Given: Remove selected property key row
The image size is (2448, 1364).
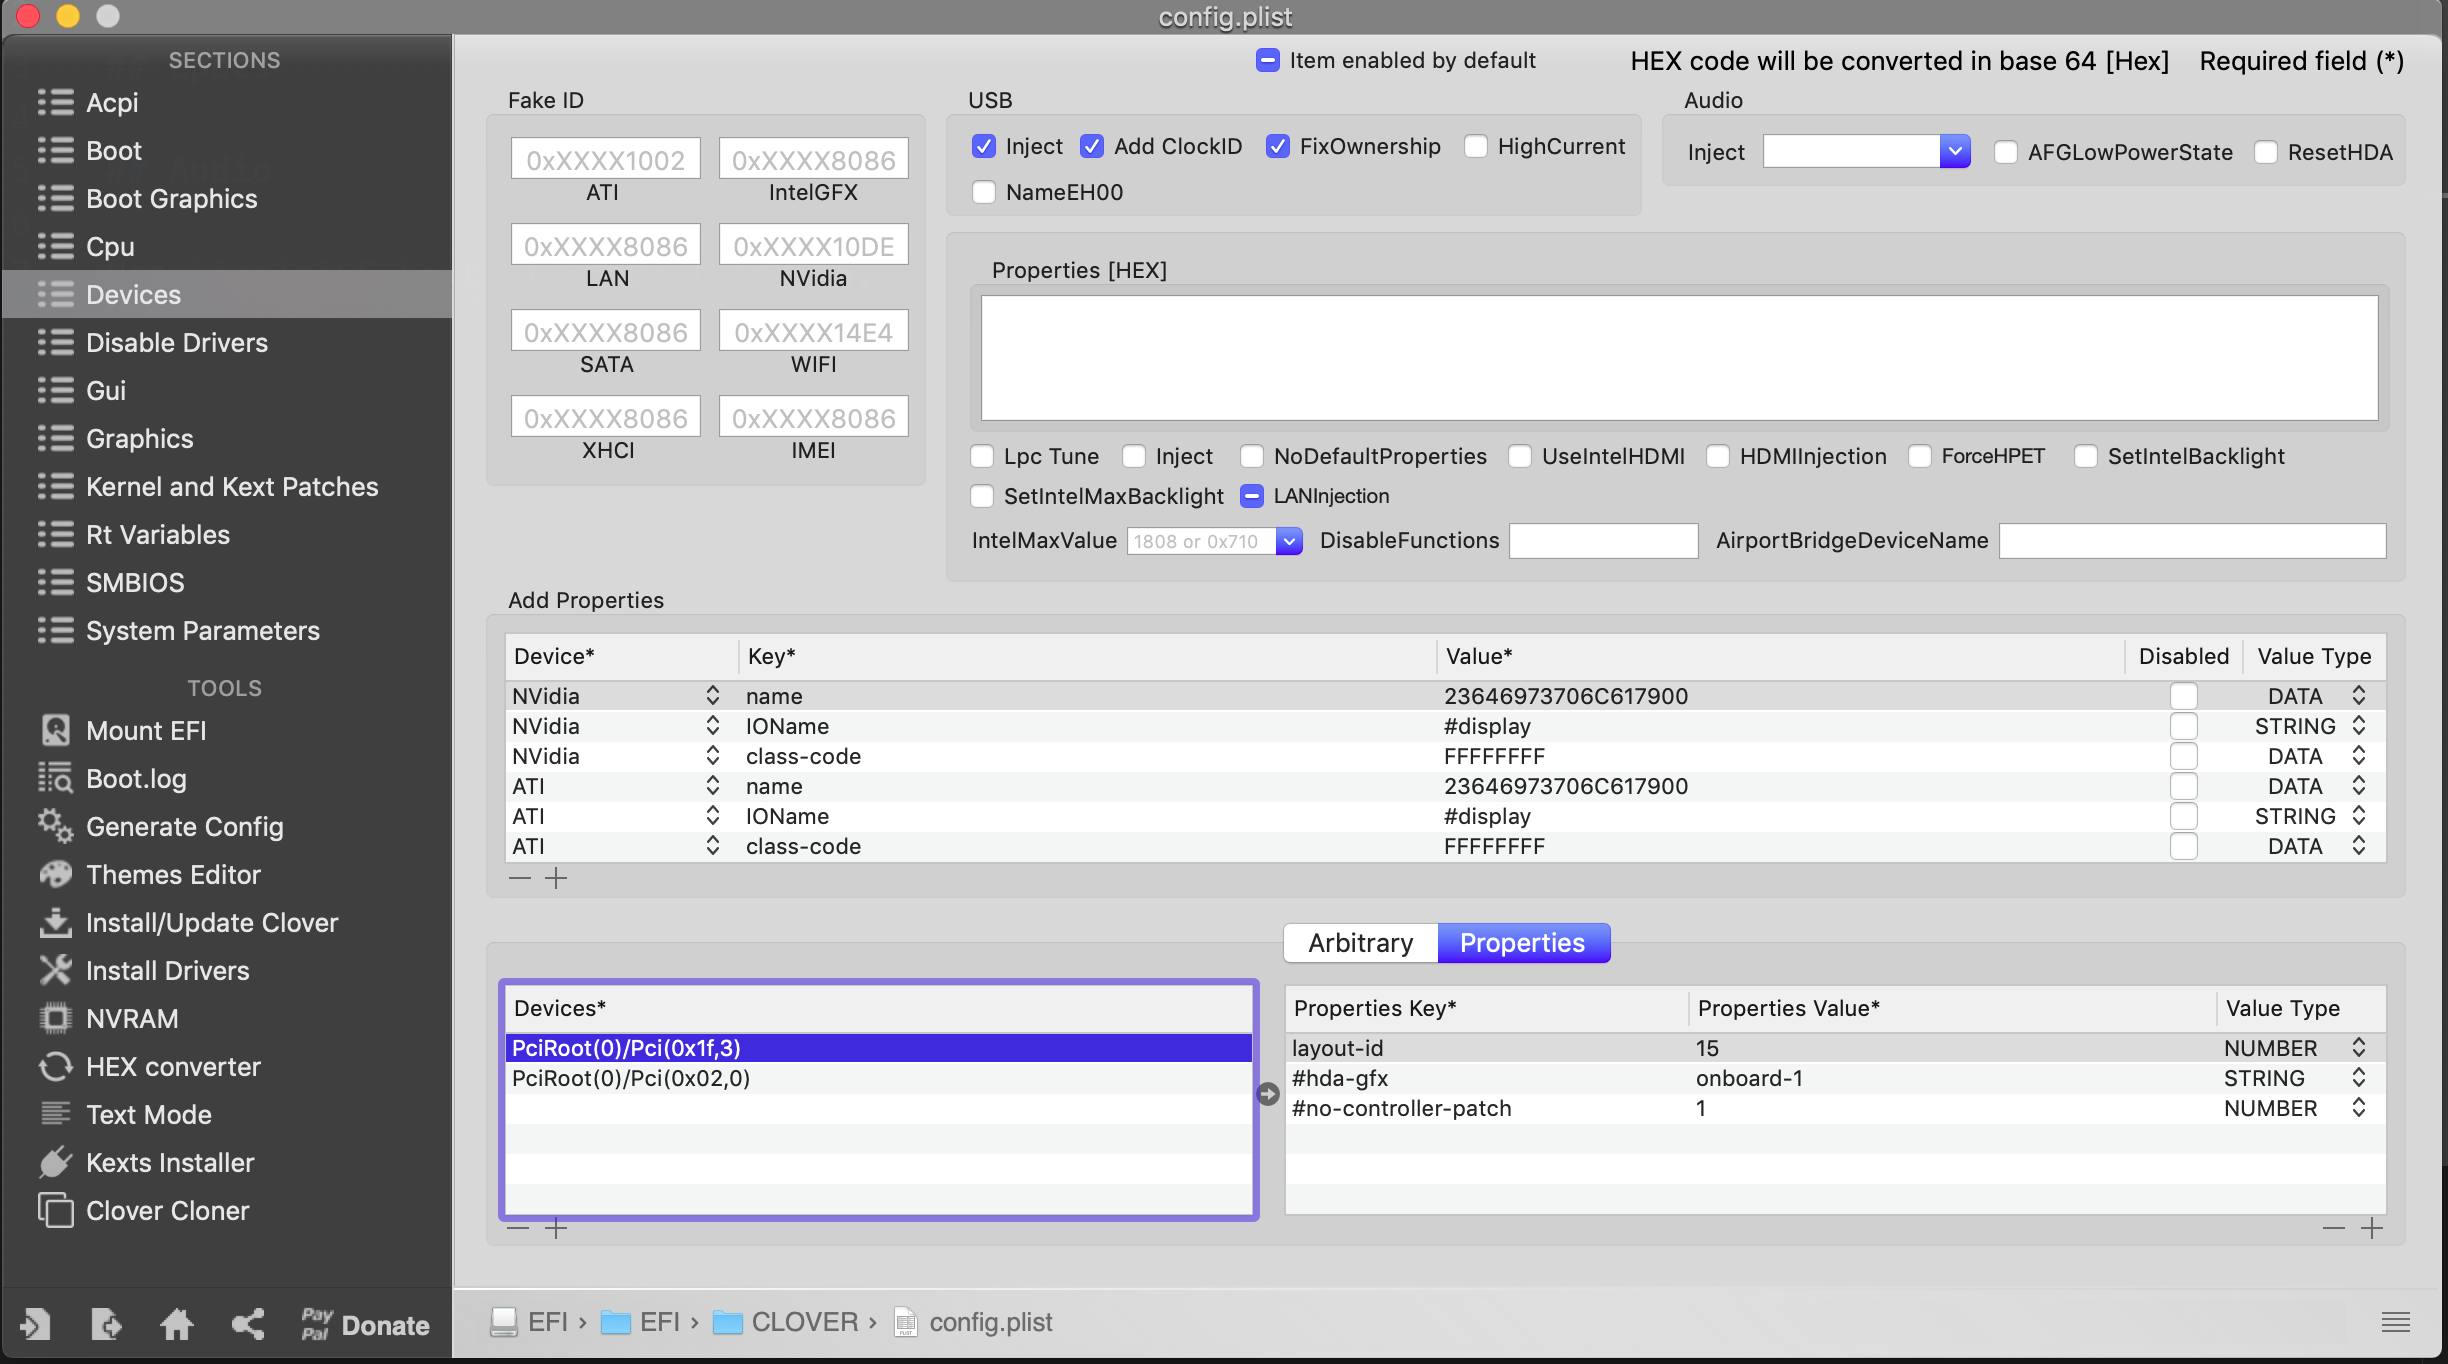Looking at the screenshot, I should click(x=2334, y=1228).
